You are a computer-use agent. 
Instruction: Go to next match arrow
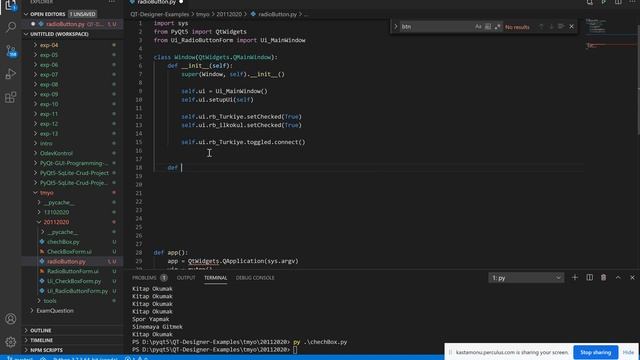pyautogui.click(x=551, y=27)
